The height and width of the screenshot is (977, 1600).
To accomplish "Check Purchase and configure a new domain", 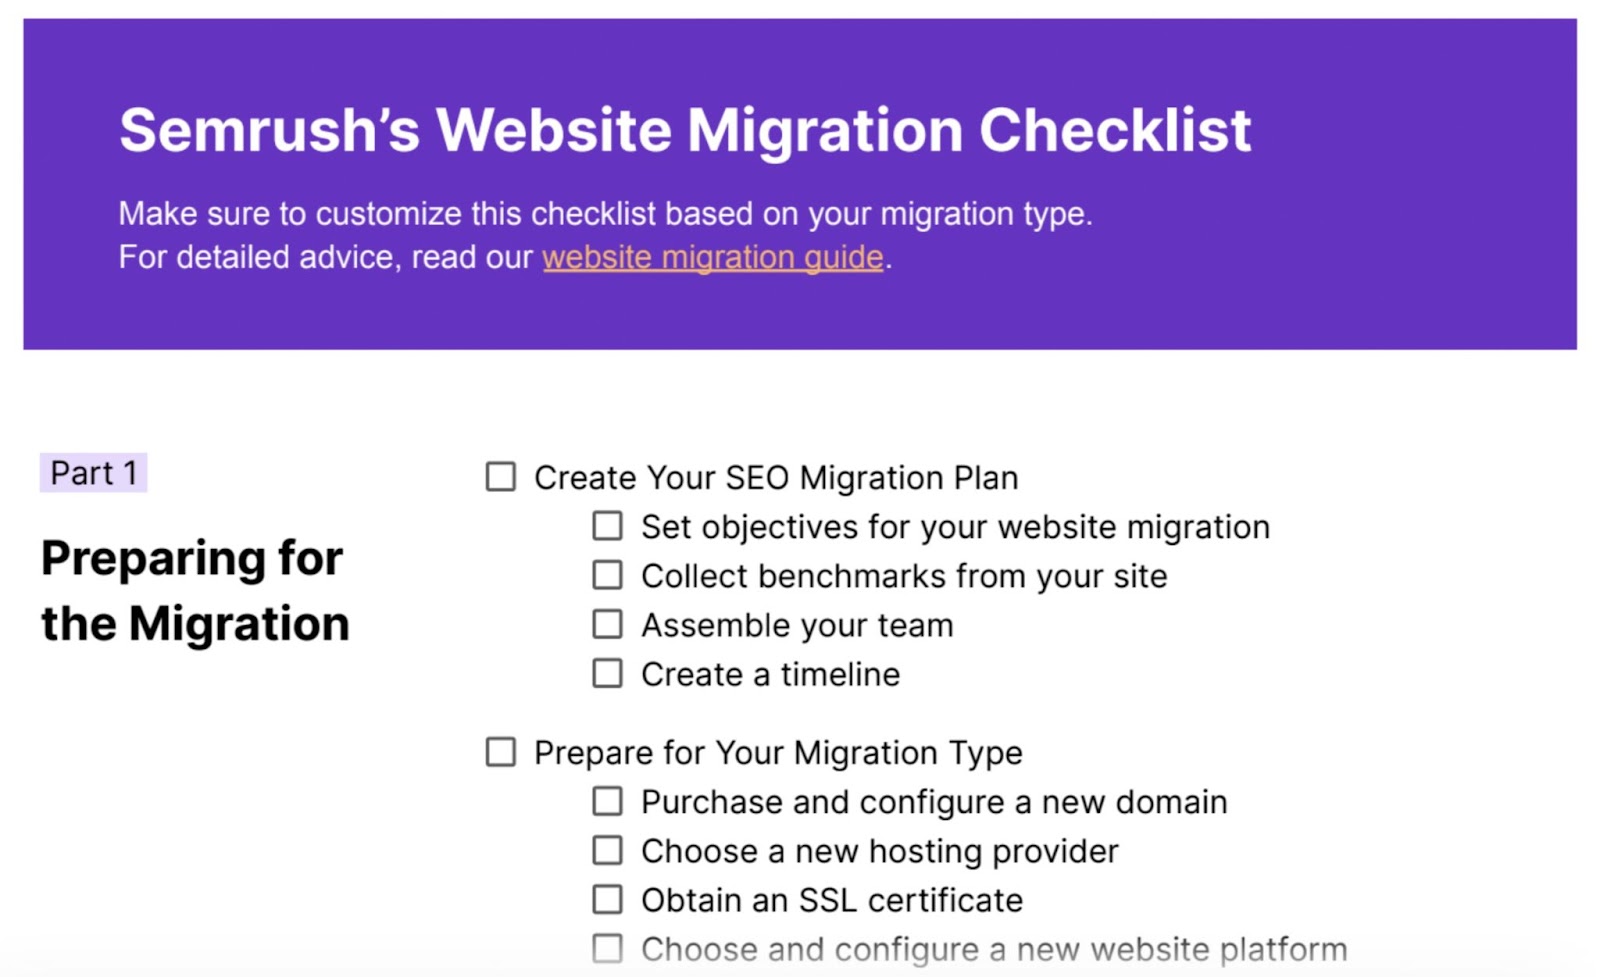I will [607, 801].
